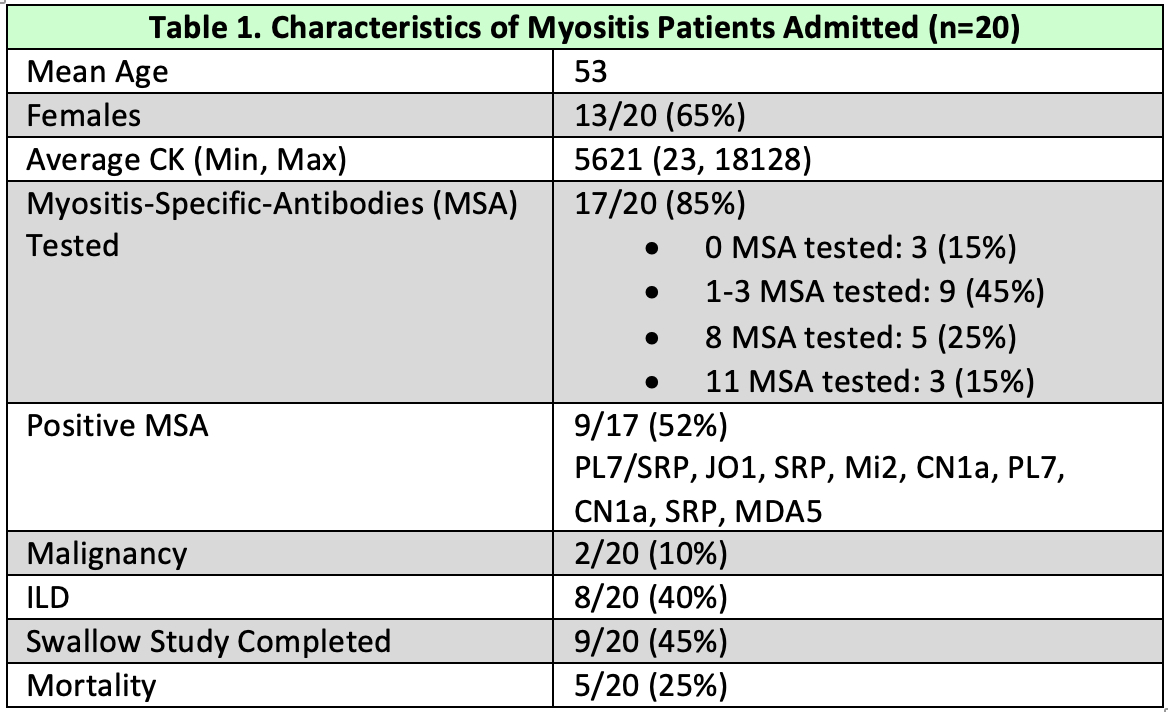The width and height of the screenshot is (1168, 712).
Task: Select the Swallow Study Completed label
Action: pos(208,641)
